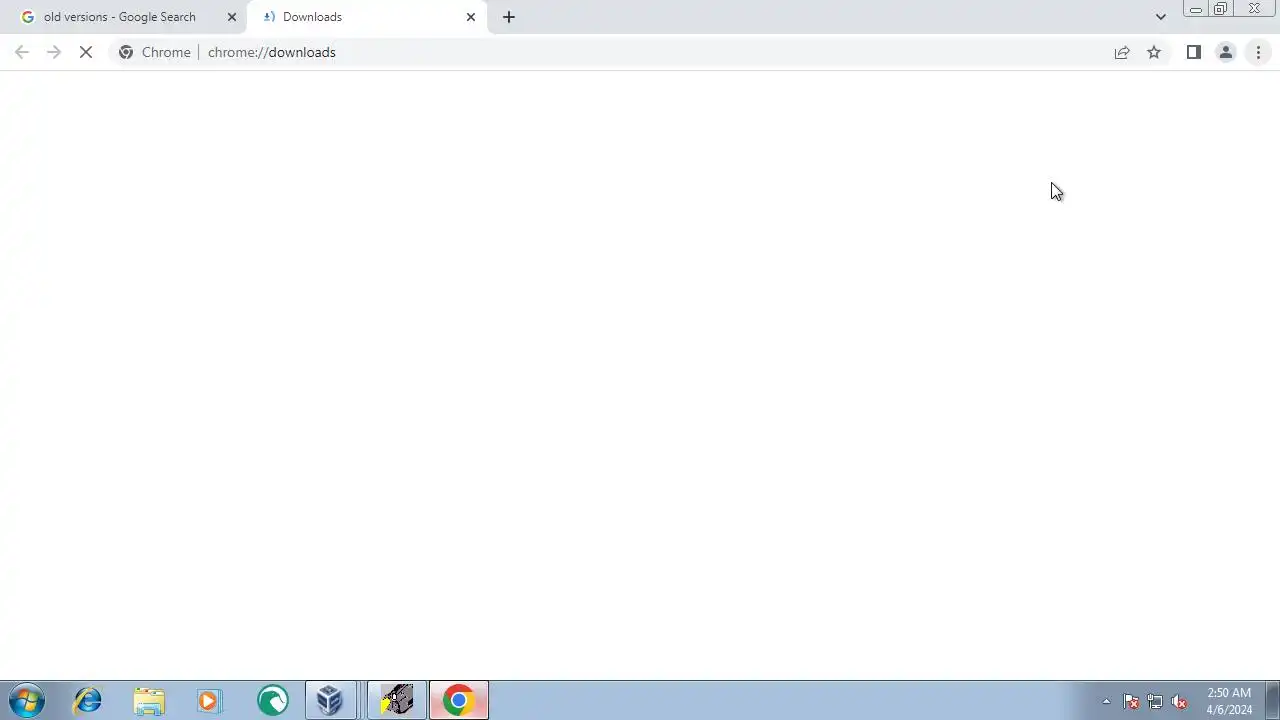
Task: Bookmark this page with star icon
Action: (1154, 52)
